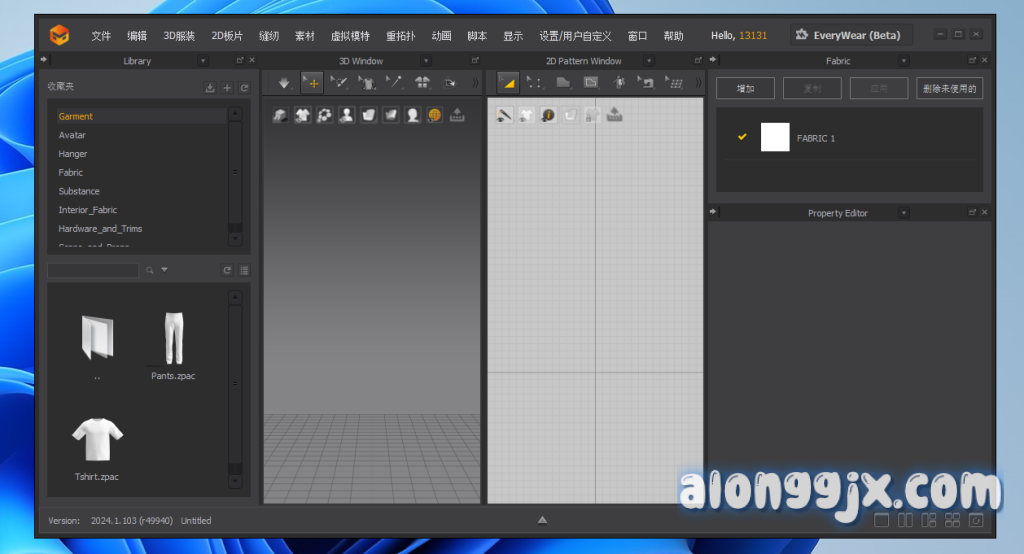
Task: Toggle the yellow checkmark beside FABRIC 1
Action: (742, 137)
